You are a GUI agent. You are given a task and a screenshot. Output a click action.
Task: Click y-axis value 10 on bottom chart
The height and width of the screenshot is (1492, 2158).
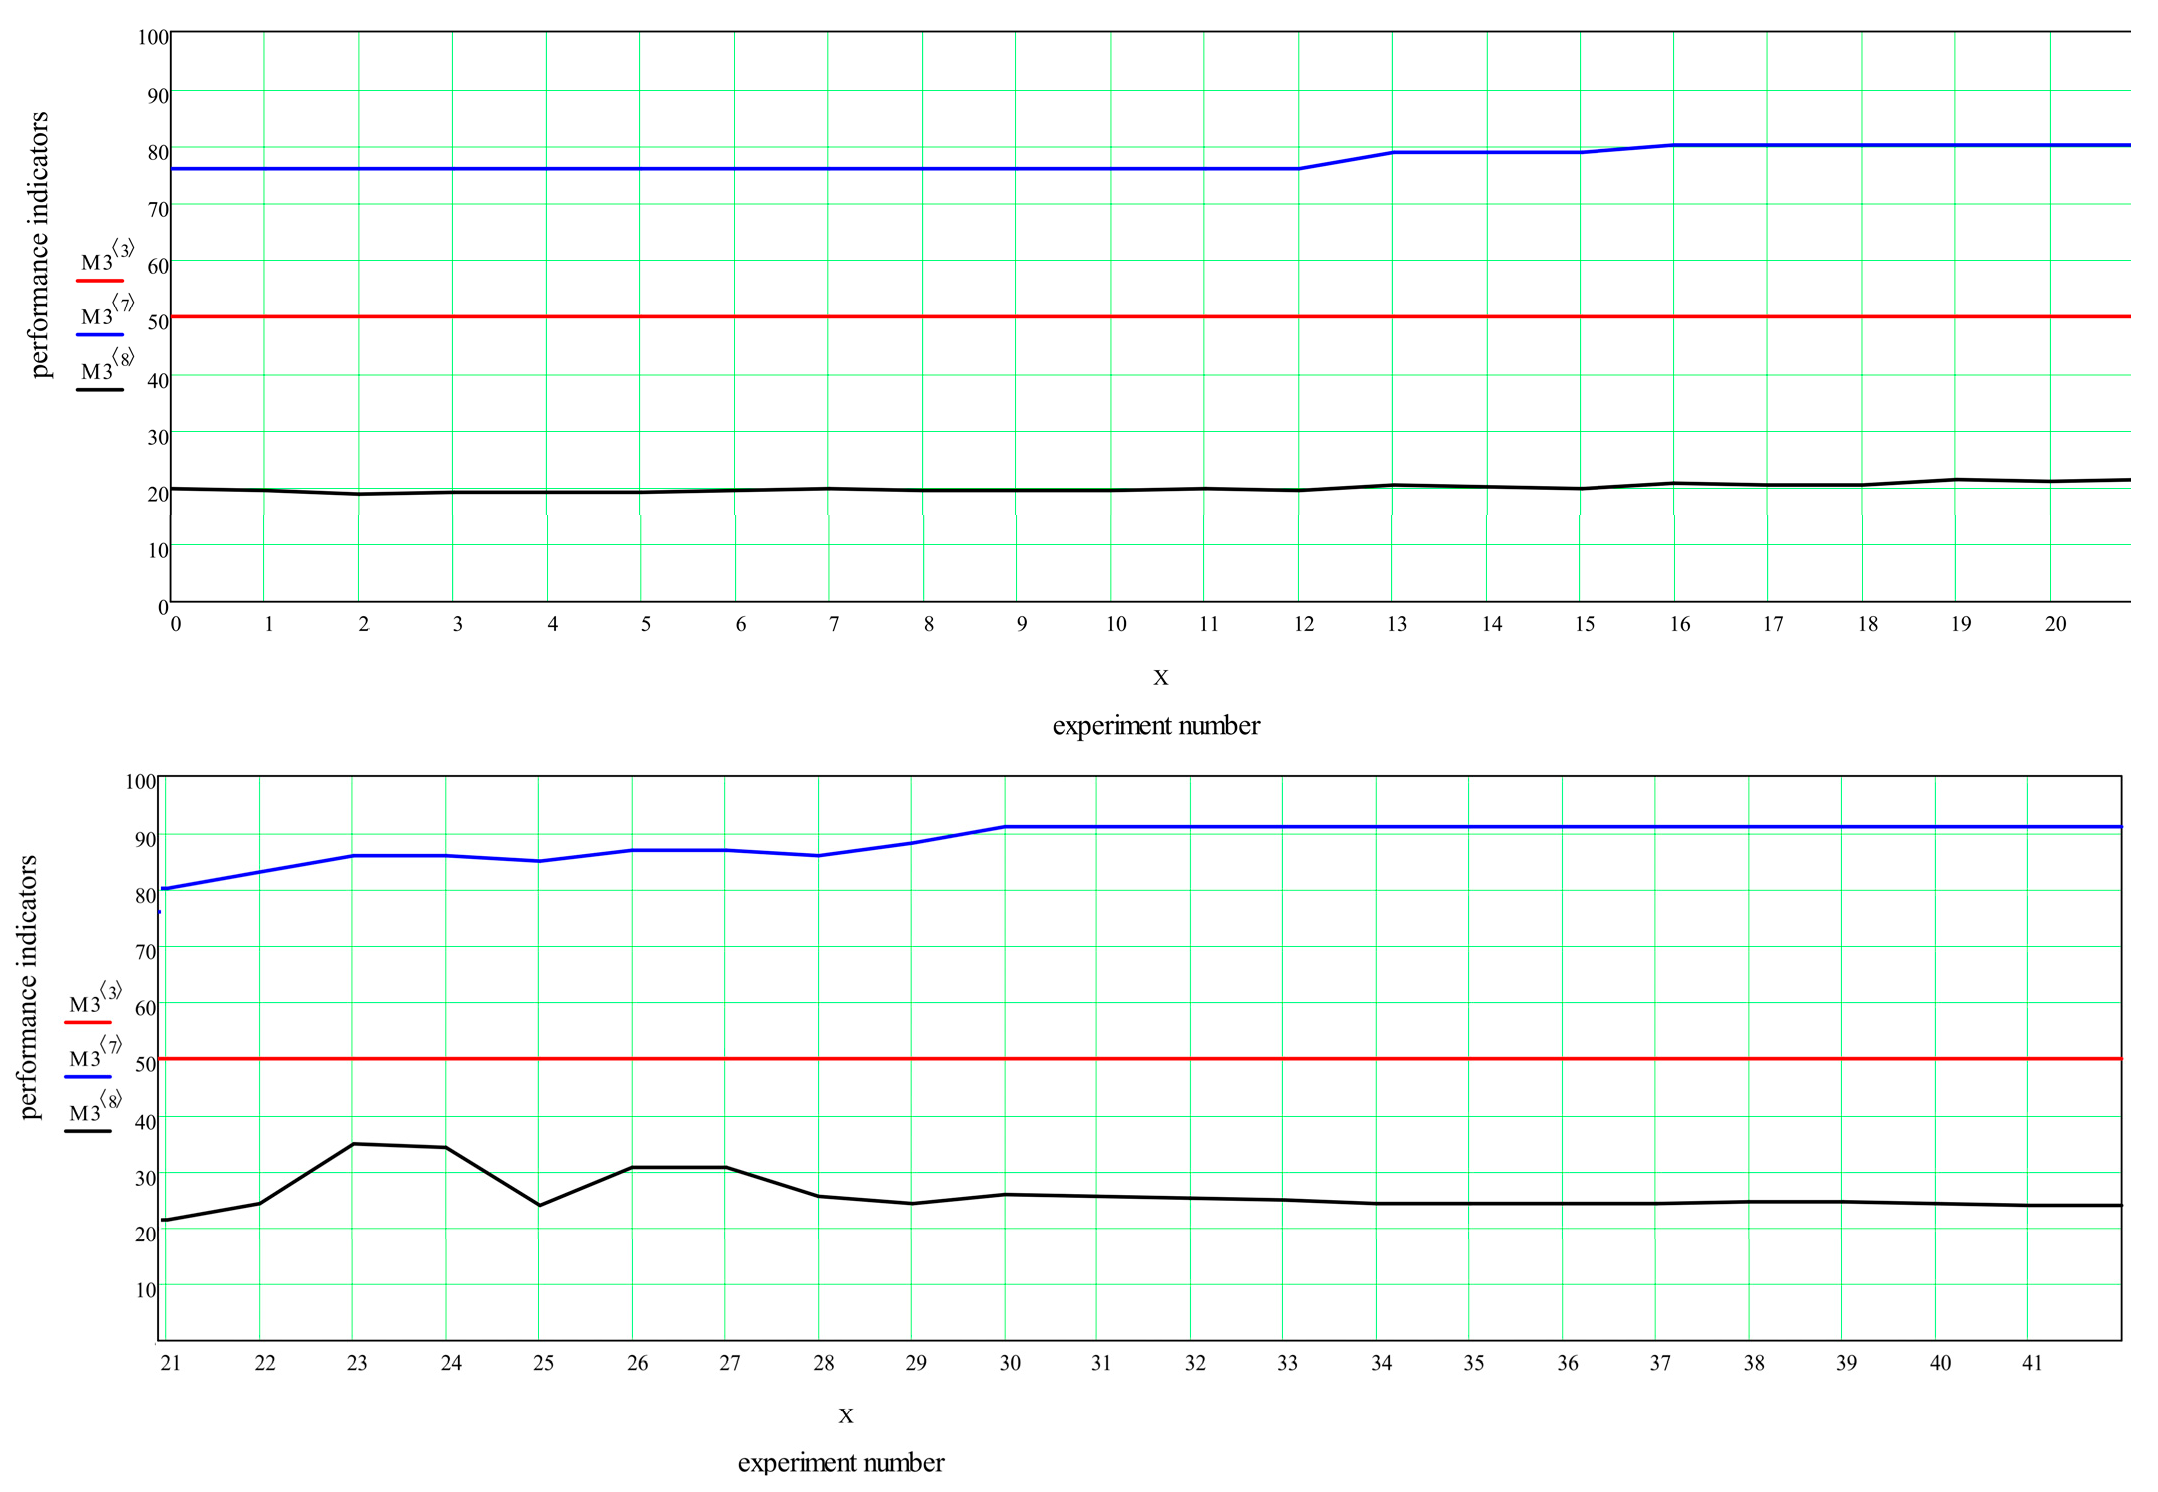146,1290
